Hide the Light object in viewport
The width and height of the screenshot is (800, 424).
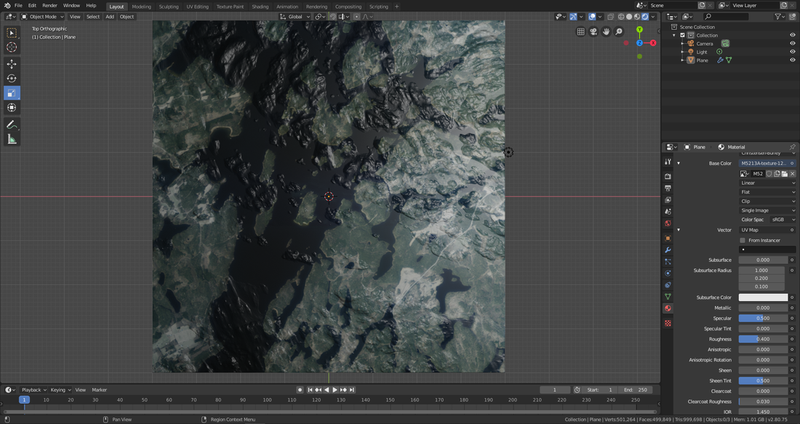coord(792,52)
